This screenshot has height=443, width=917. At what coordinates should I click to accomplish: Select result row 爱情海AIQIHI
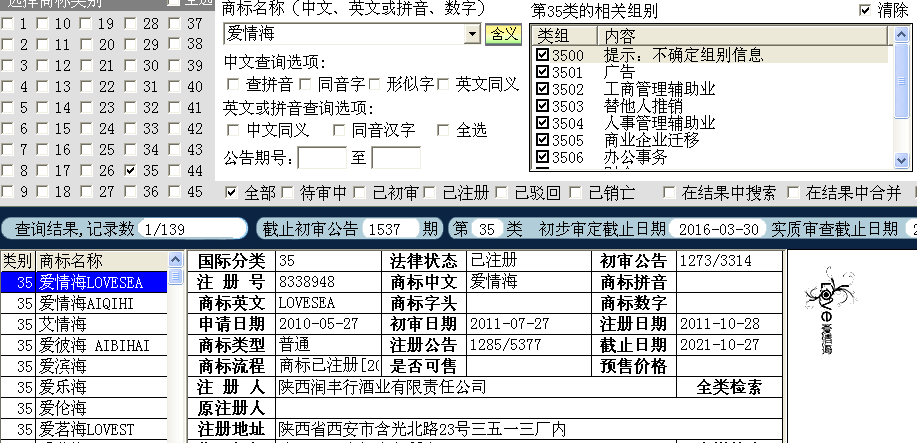[x=84, y=303]
